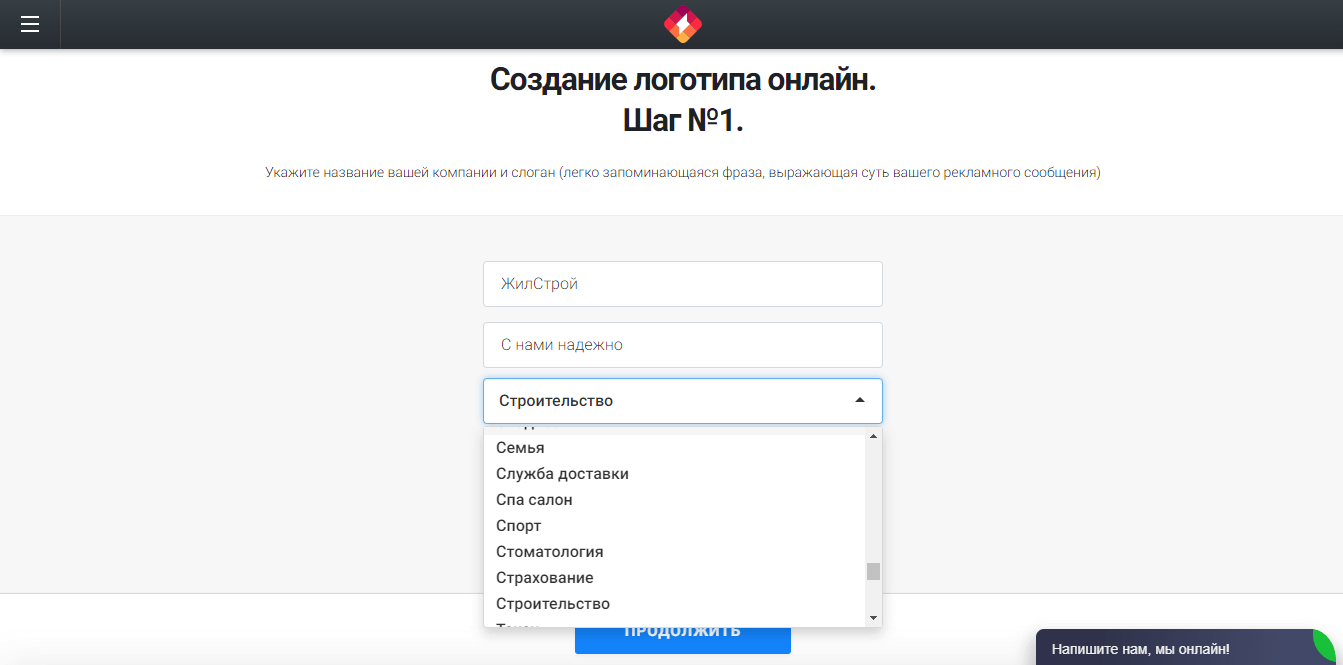
Task: Click the dropdown list scrollbar thumb
Action: pyautogui.click(x=873, y=571)
